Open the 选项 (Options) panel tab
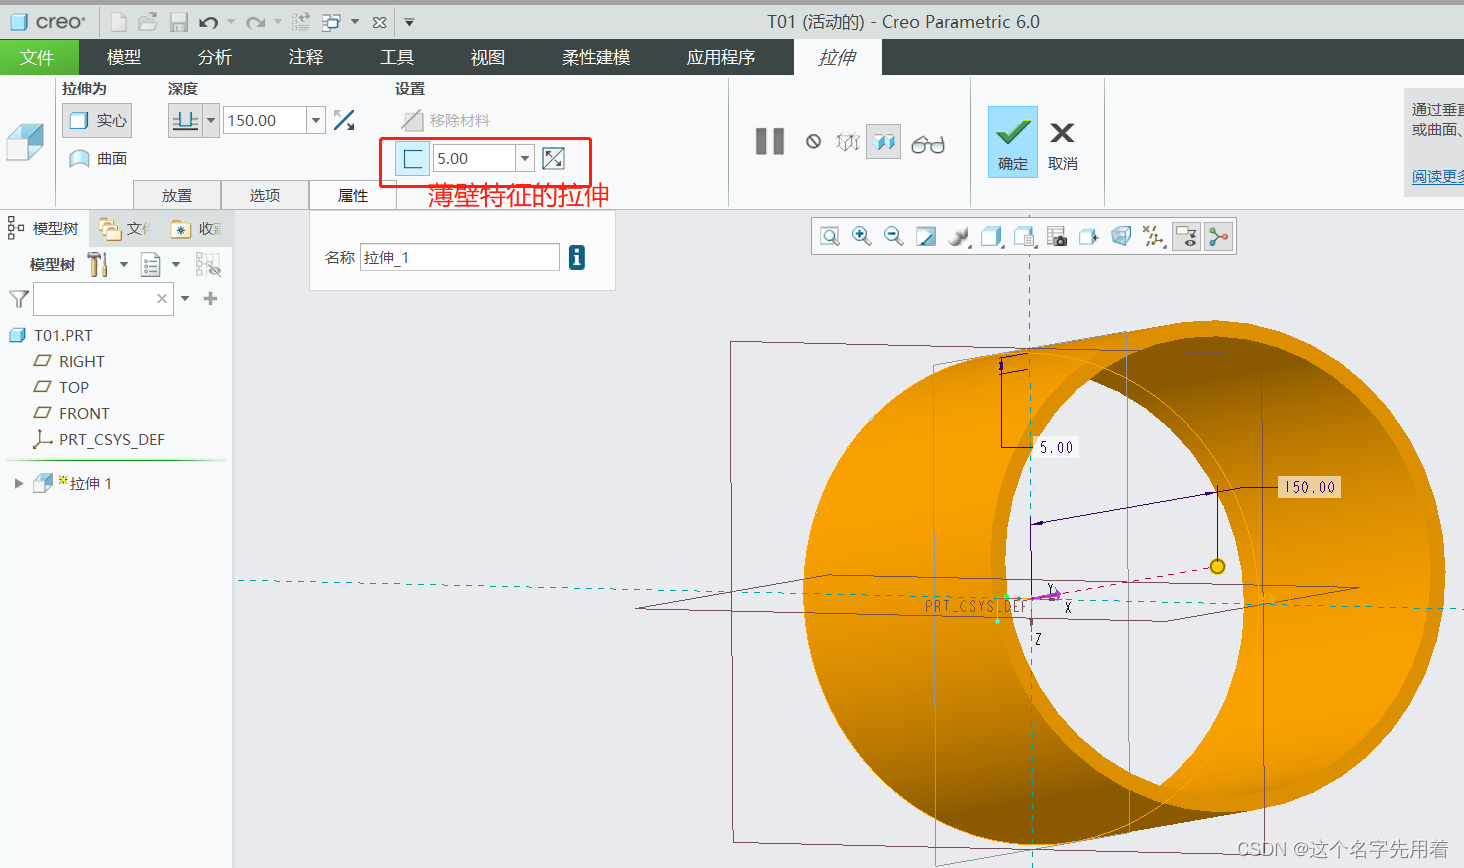The width and height of the screenshot is (1464, 868). pyautogui.click(x=265, y=195)
